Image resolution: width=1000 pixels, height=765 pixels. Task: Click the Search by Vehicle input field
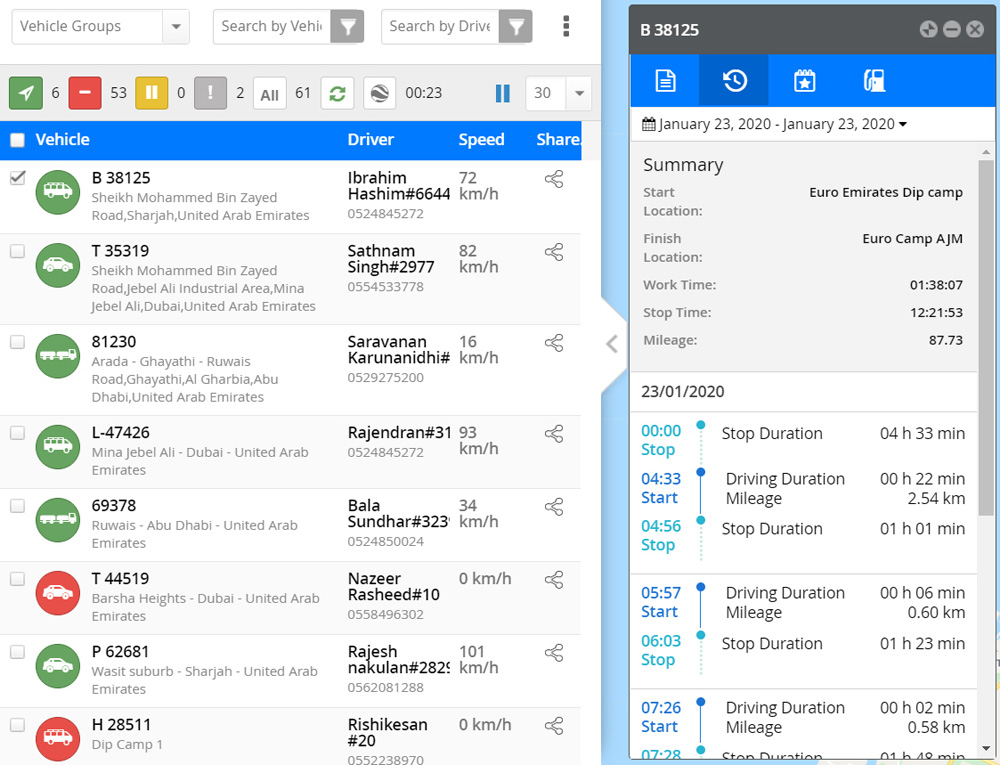[271, 27]
